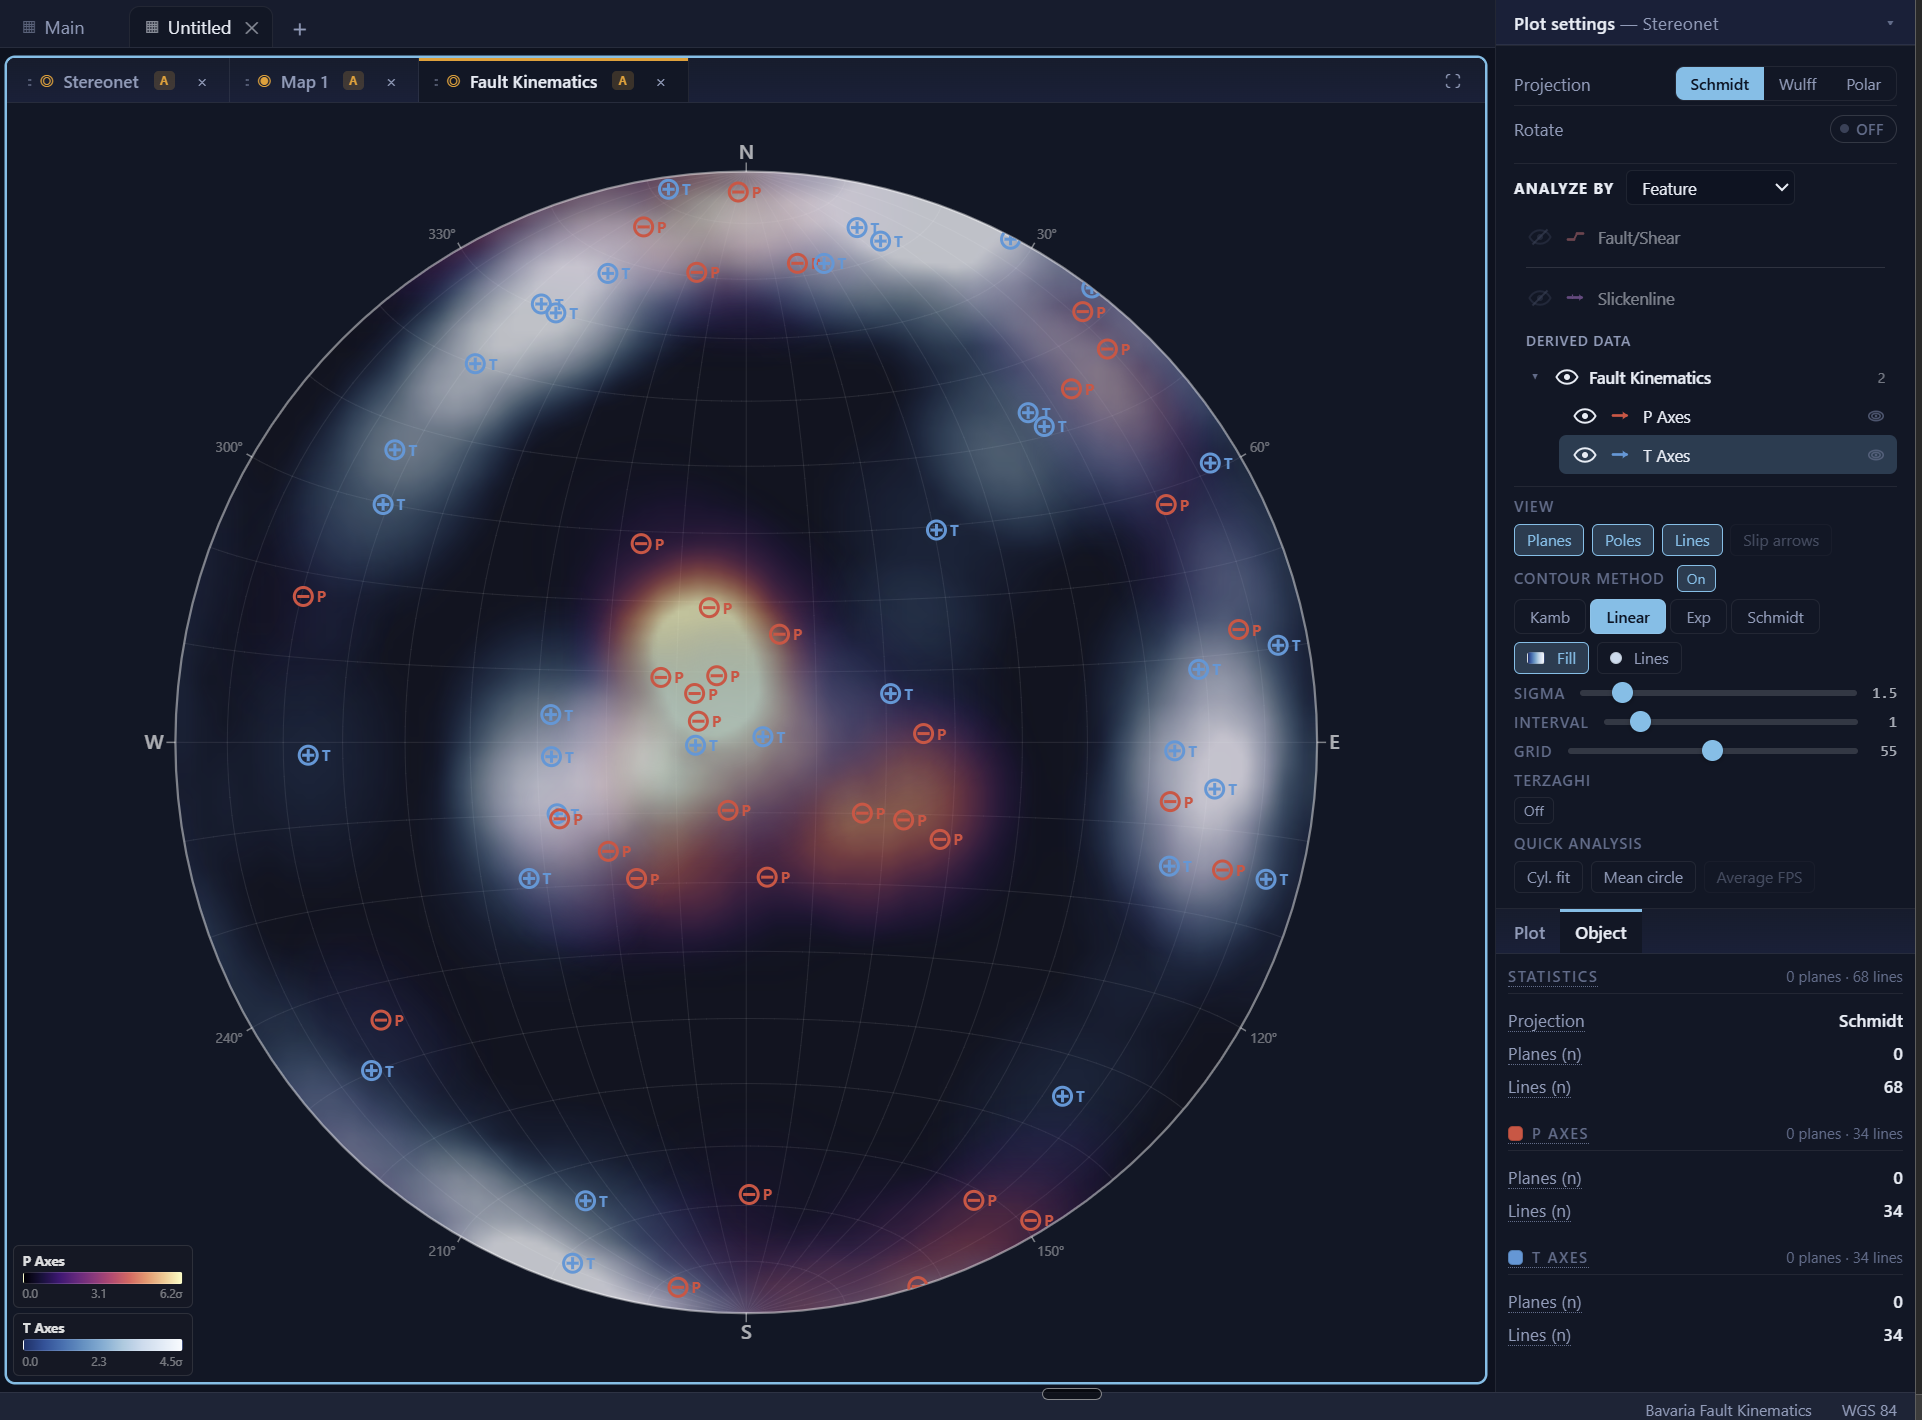Choose Kamb contour method
Viewport: 1922px width, 1420px height.
[1549, 617]
